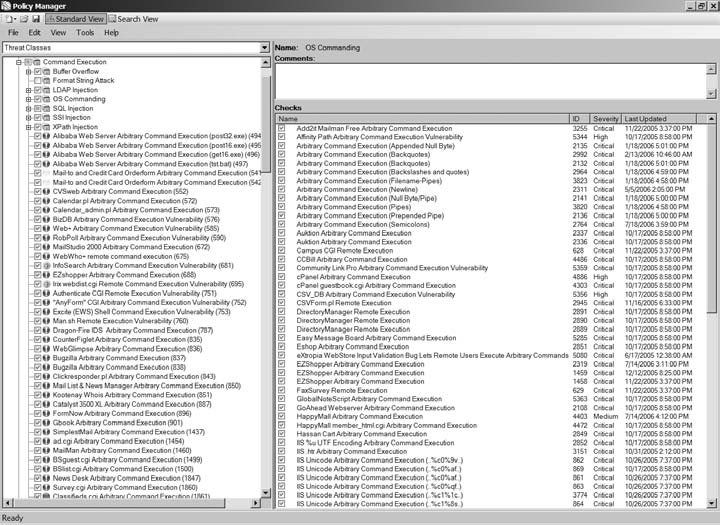Click globe icon for Bugzilla entry (837)
This screenshot has height=525, width=720.
point(46,358)
